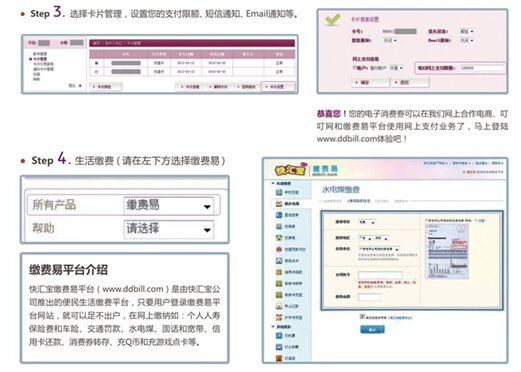521x372 pixels.
Task: Open the 缴费易 dropdown beside 所有产品
Action: tap(168, 205)
